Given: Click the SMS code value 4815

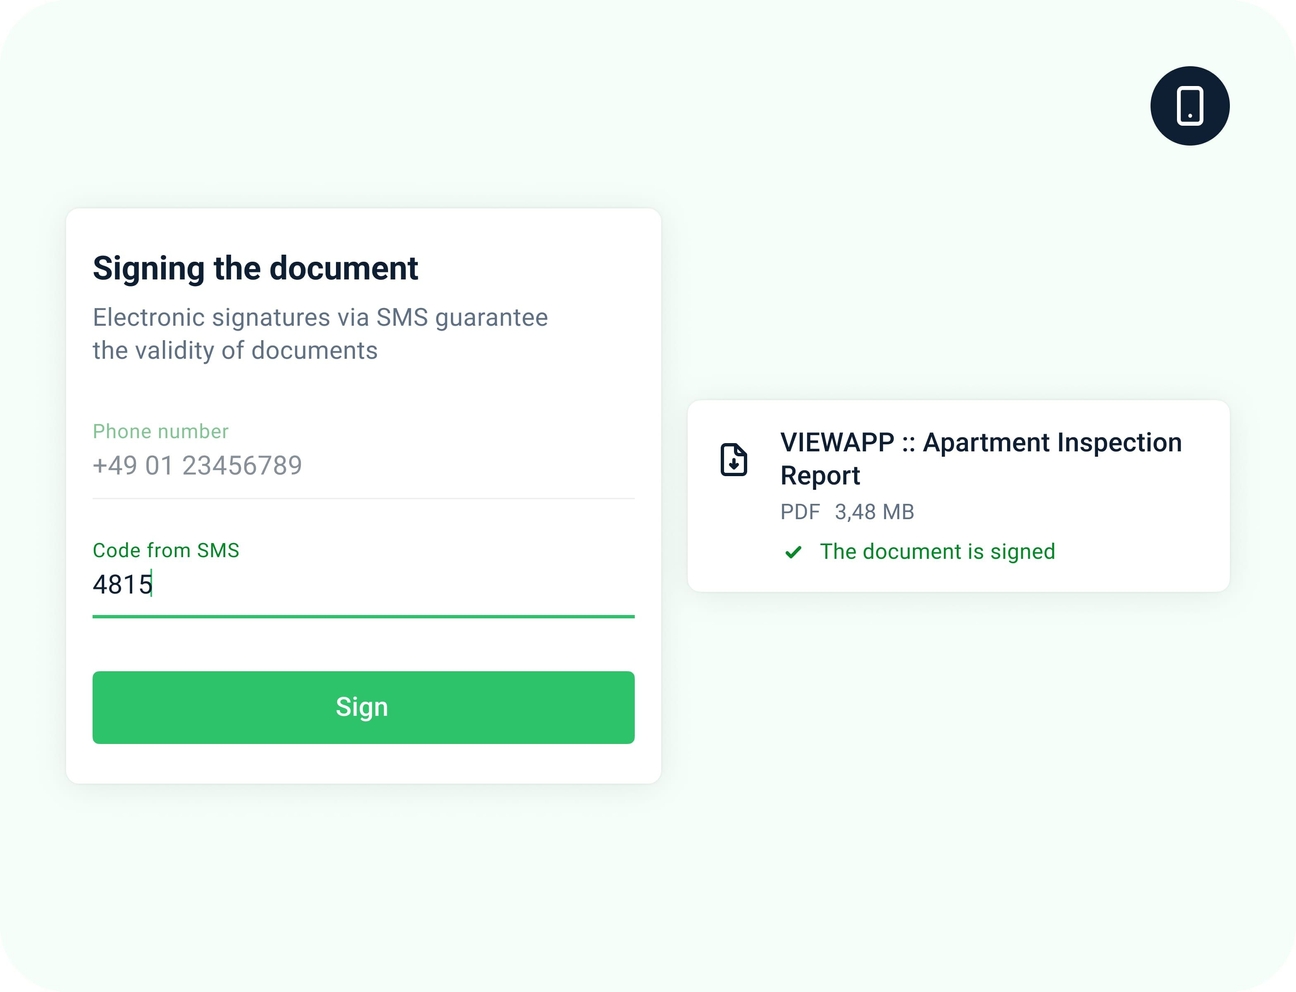Looking at the screenshot, I should point(122,584).
